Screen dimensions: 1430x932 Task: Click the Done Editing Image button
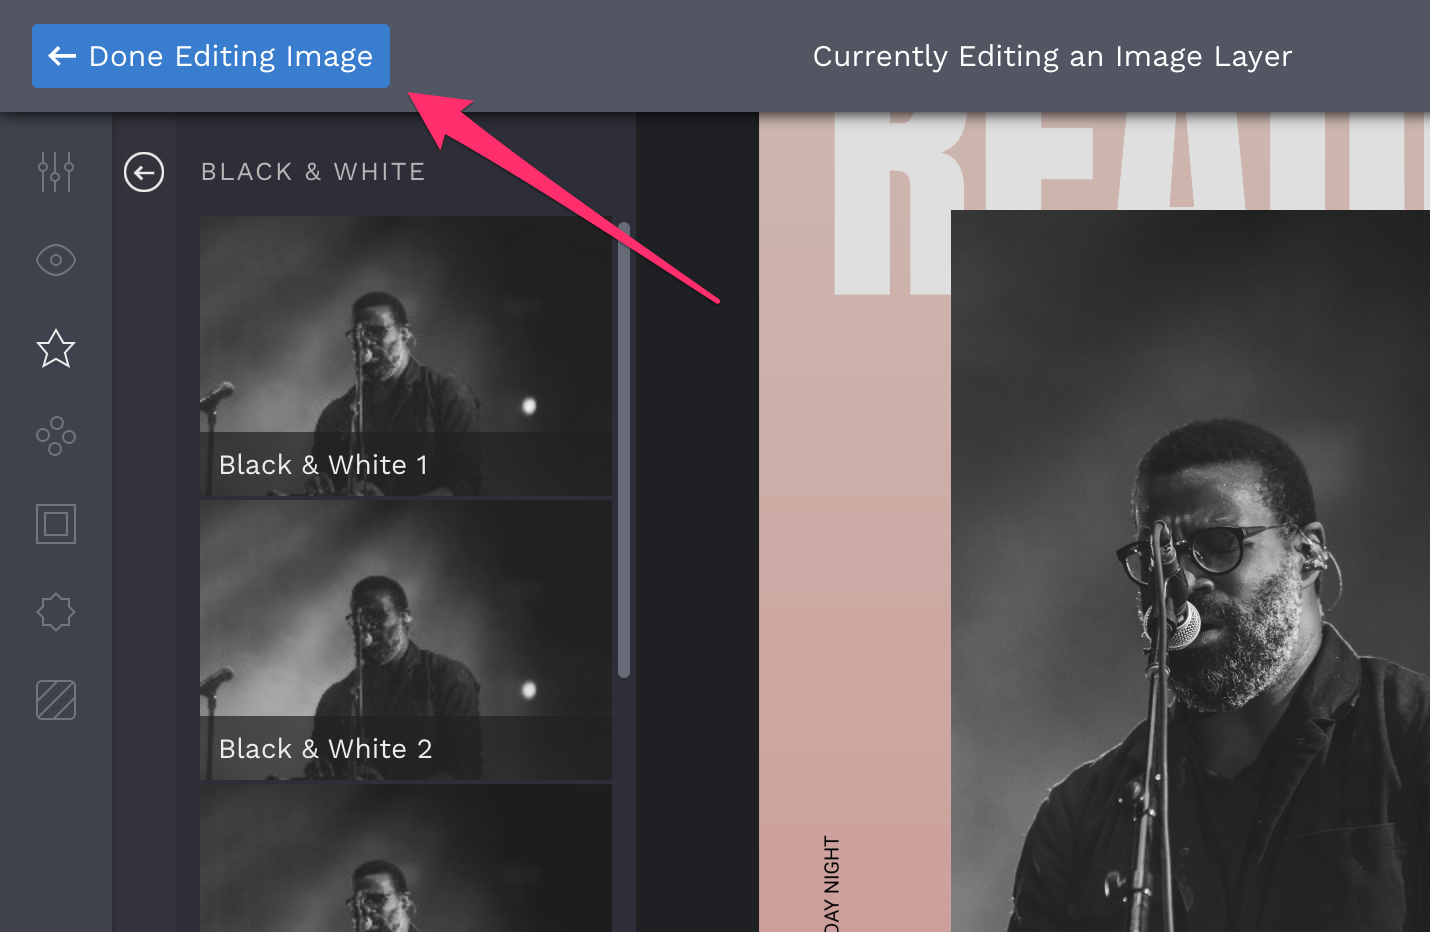tap(211, 56)
